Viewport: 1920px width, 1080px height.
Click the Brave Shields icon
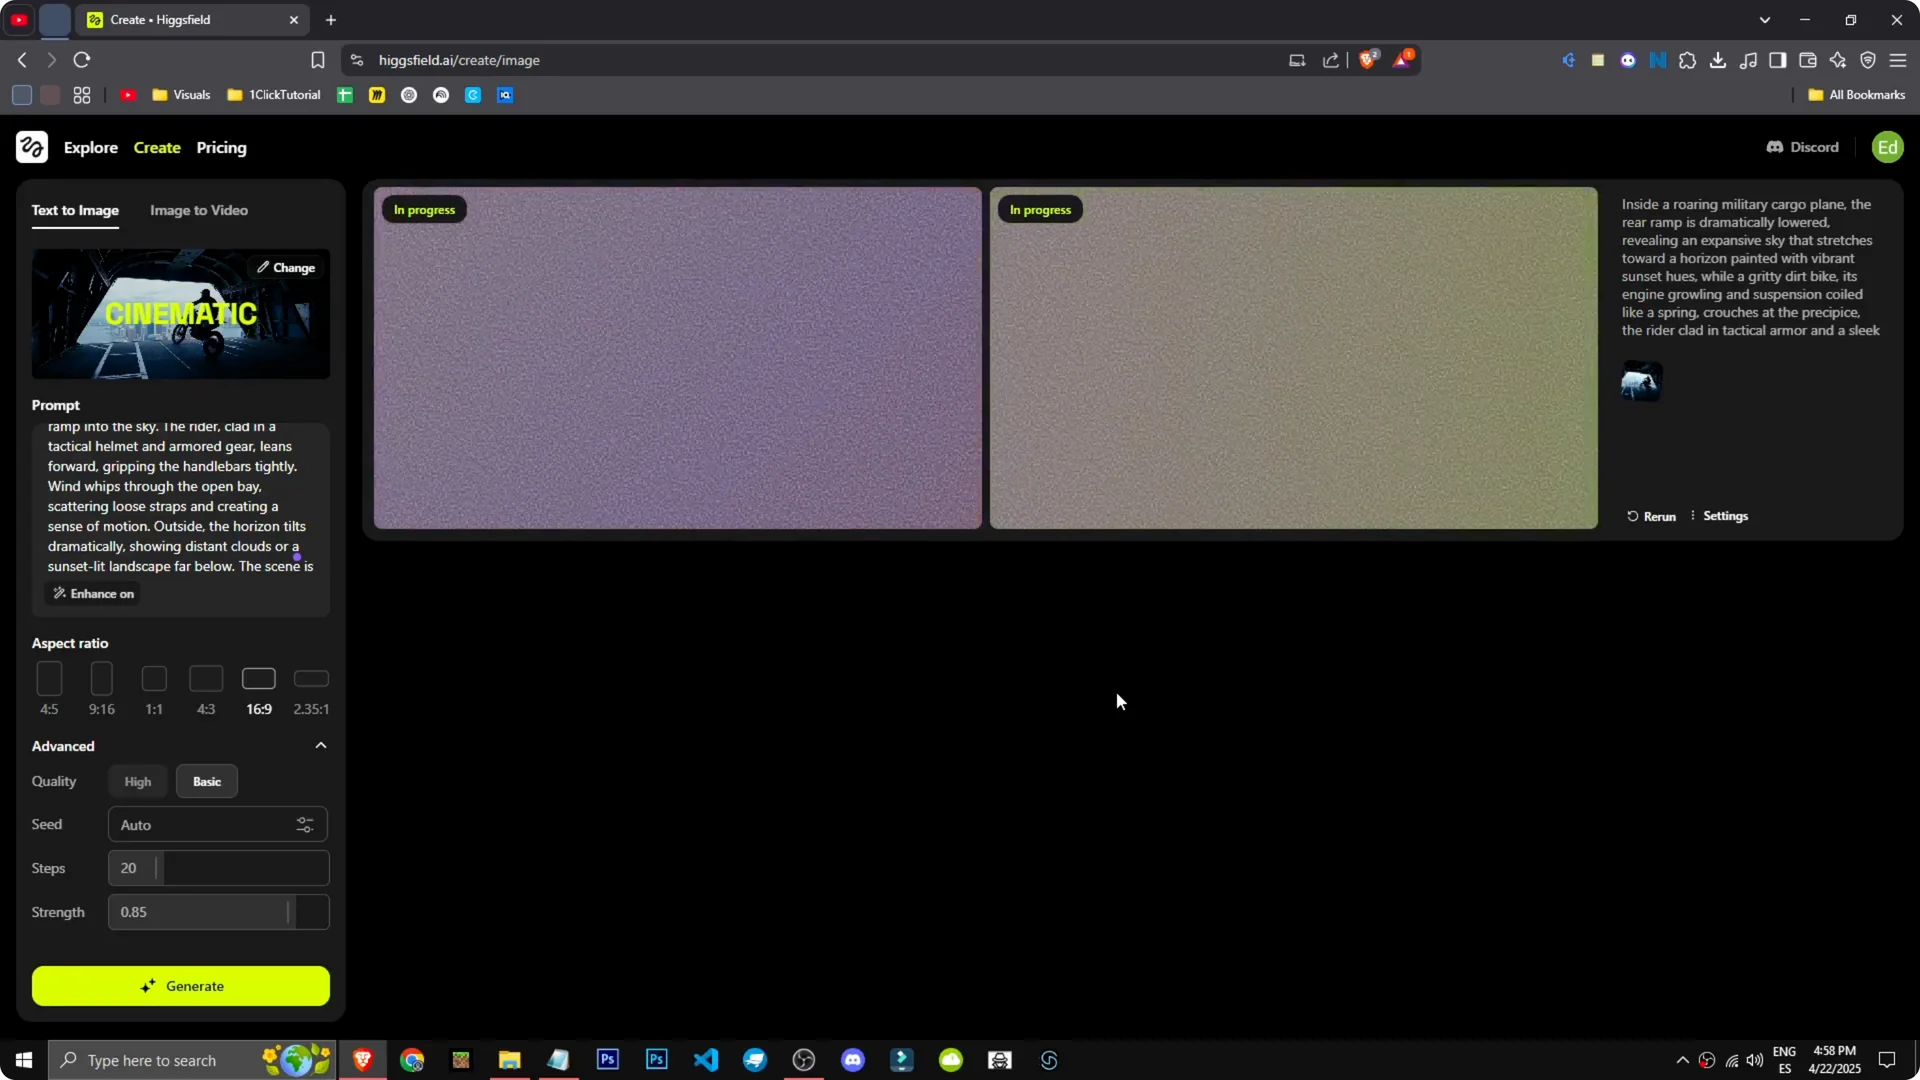(1368, 60)
